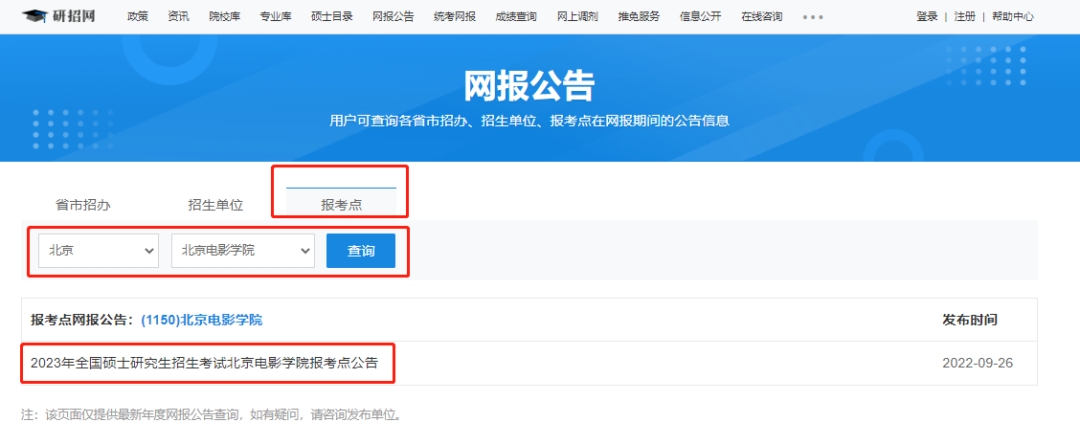Click the banner subtitle about 省市招办、招生单位
Screen dimensions: 1080x445
pyautogui.click(x=529, y=121)
